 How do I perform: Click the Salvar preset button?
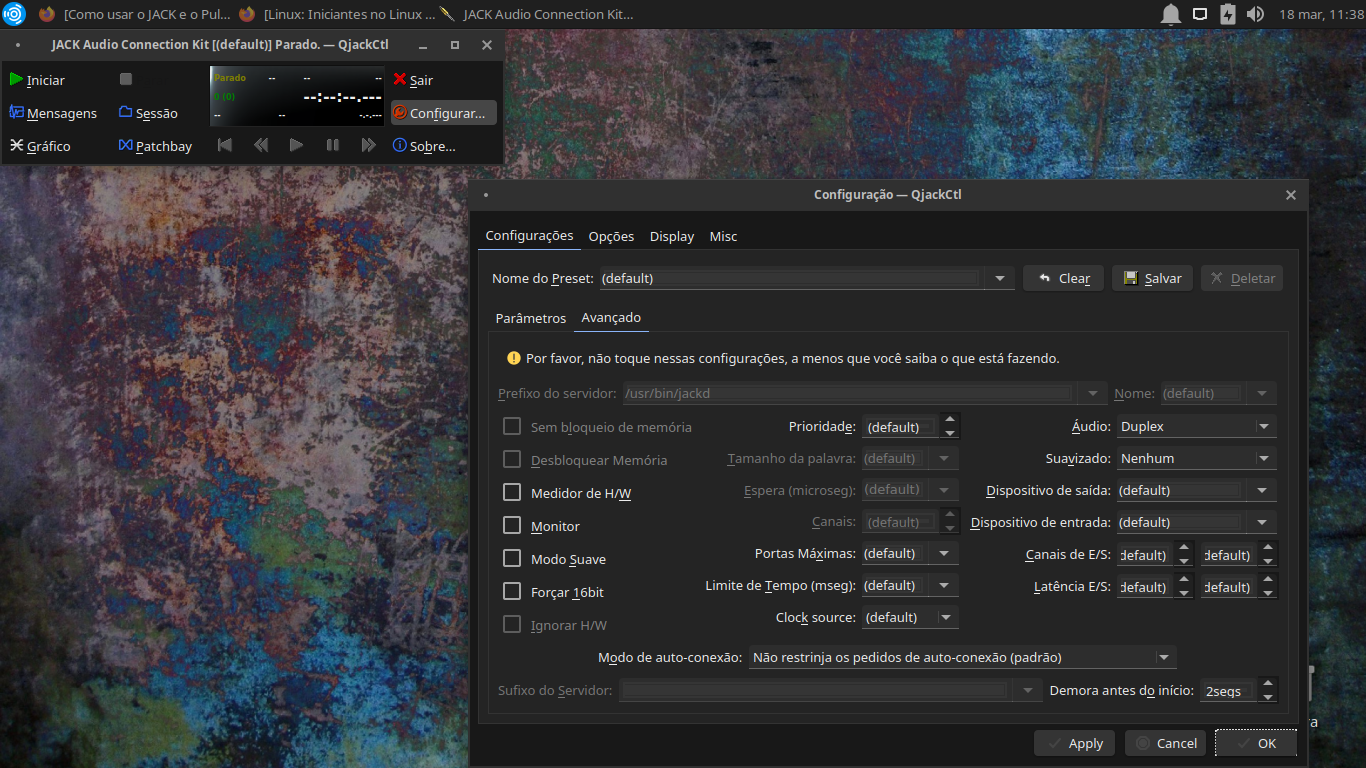point(1152,278)
